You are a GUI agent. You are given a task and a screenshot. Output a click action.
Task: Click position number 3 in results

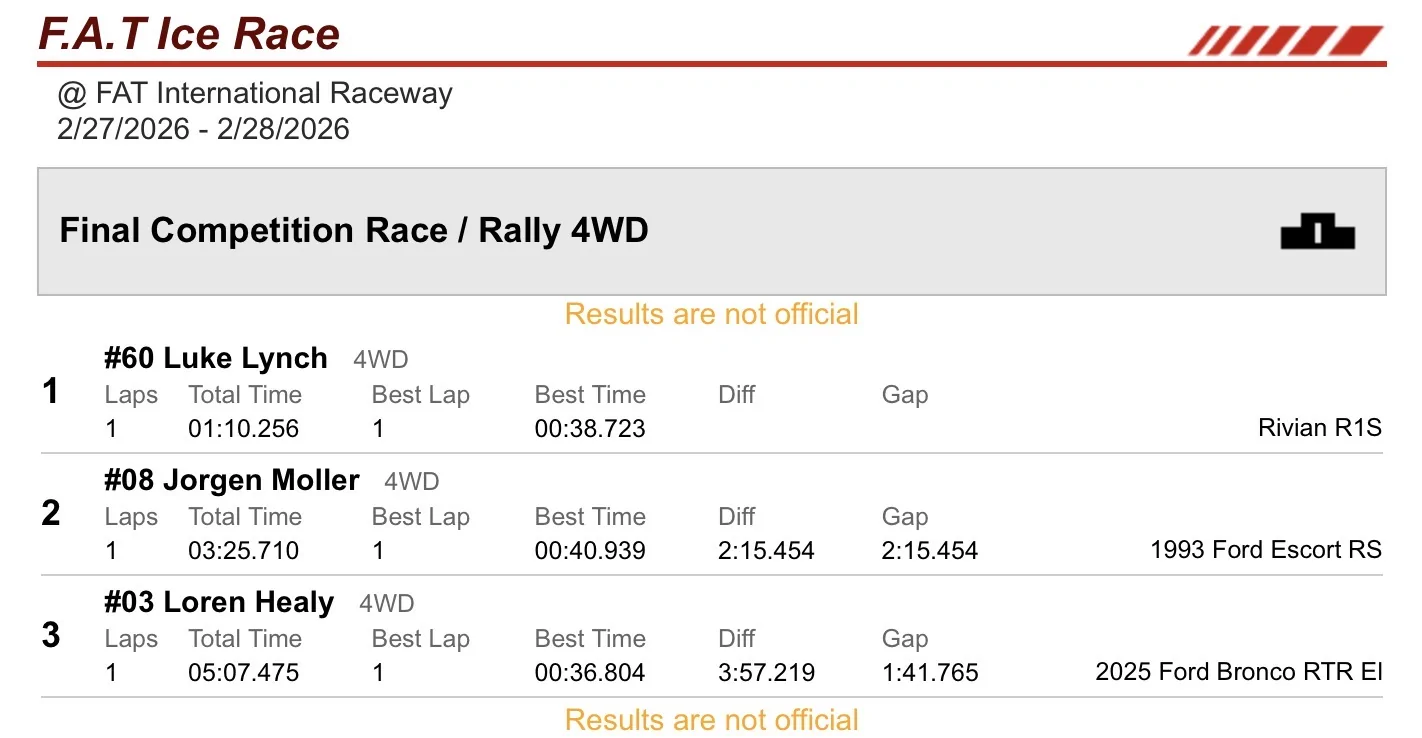point(51,636)
